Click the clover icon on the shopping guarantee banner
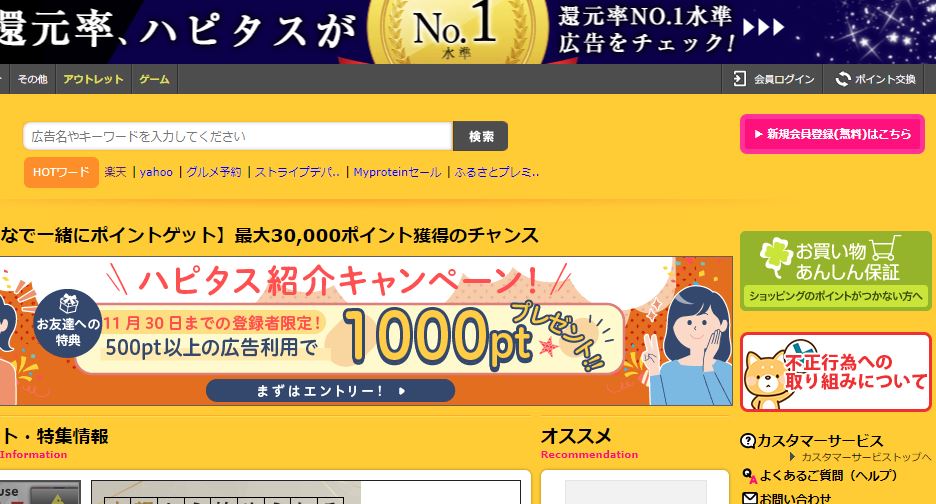The width and height of the screenshot is (936, 504). (776, 257)
